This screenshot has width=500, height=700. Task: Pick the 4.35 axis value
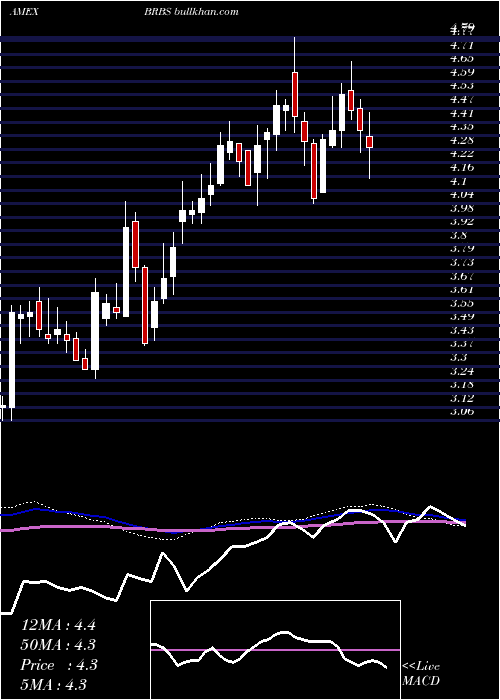[462, 126]
